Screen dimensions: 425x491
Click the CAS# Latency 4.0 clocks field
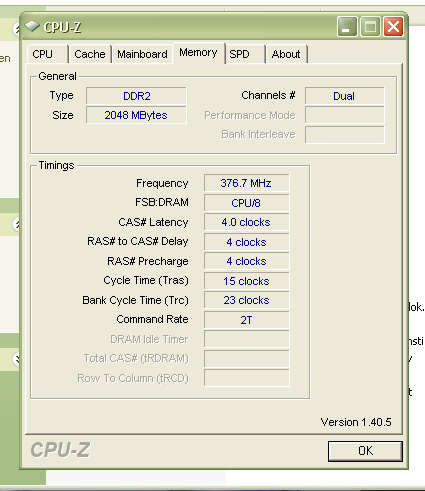[246, 222]
